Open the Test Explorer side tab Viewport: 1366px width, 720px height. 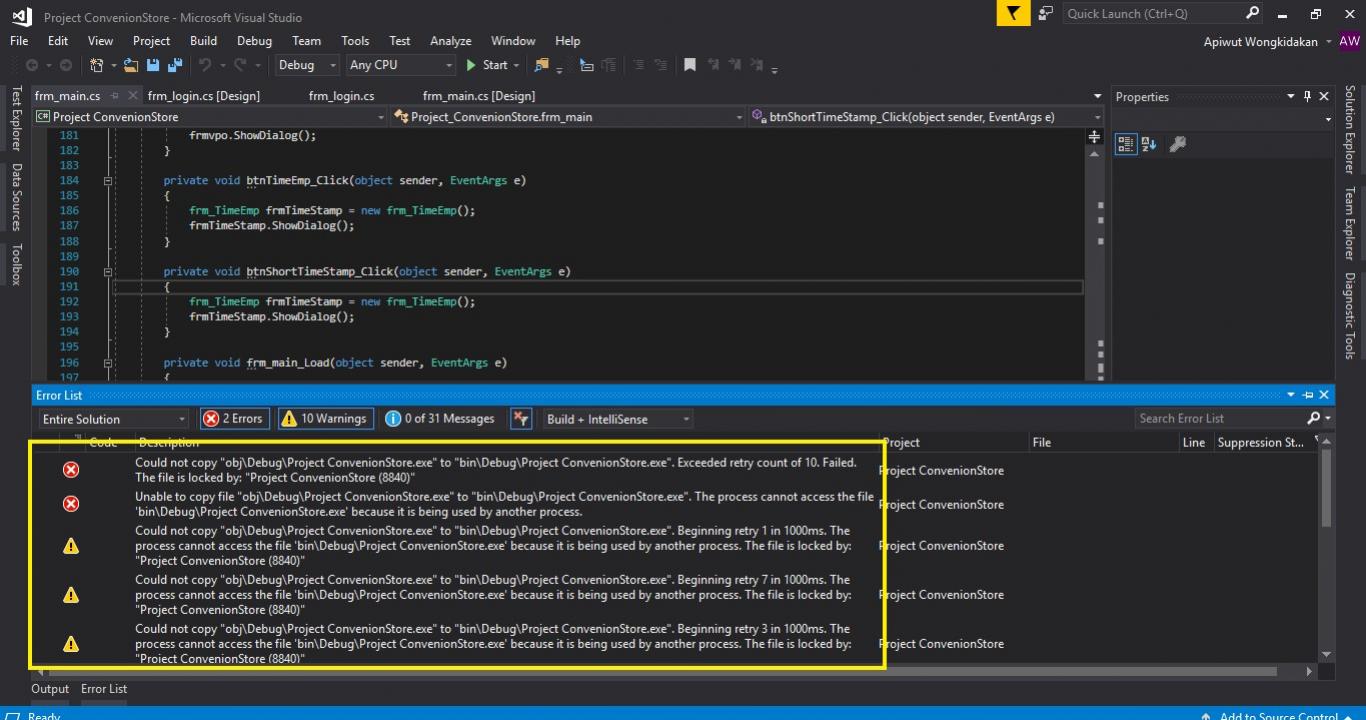[x=16, y=118]
